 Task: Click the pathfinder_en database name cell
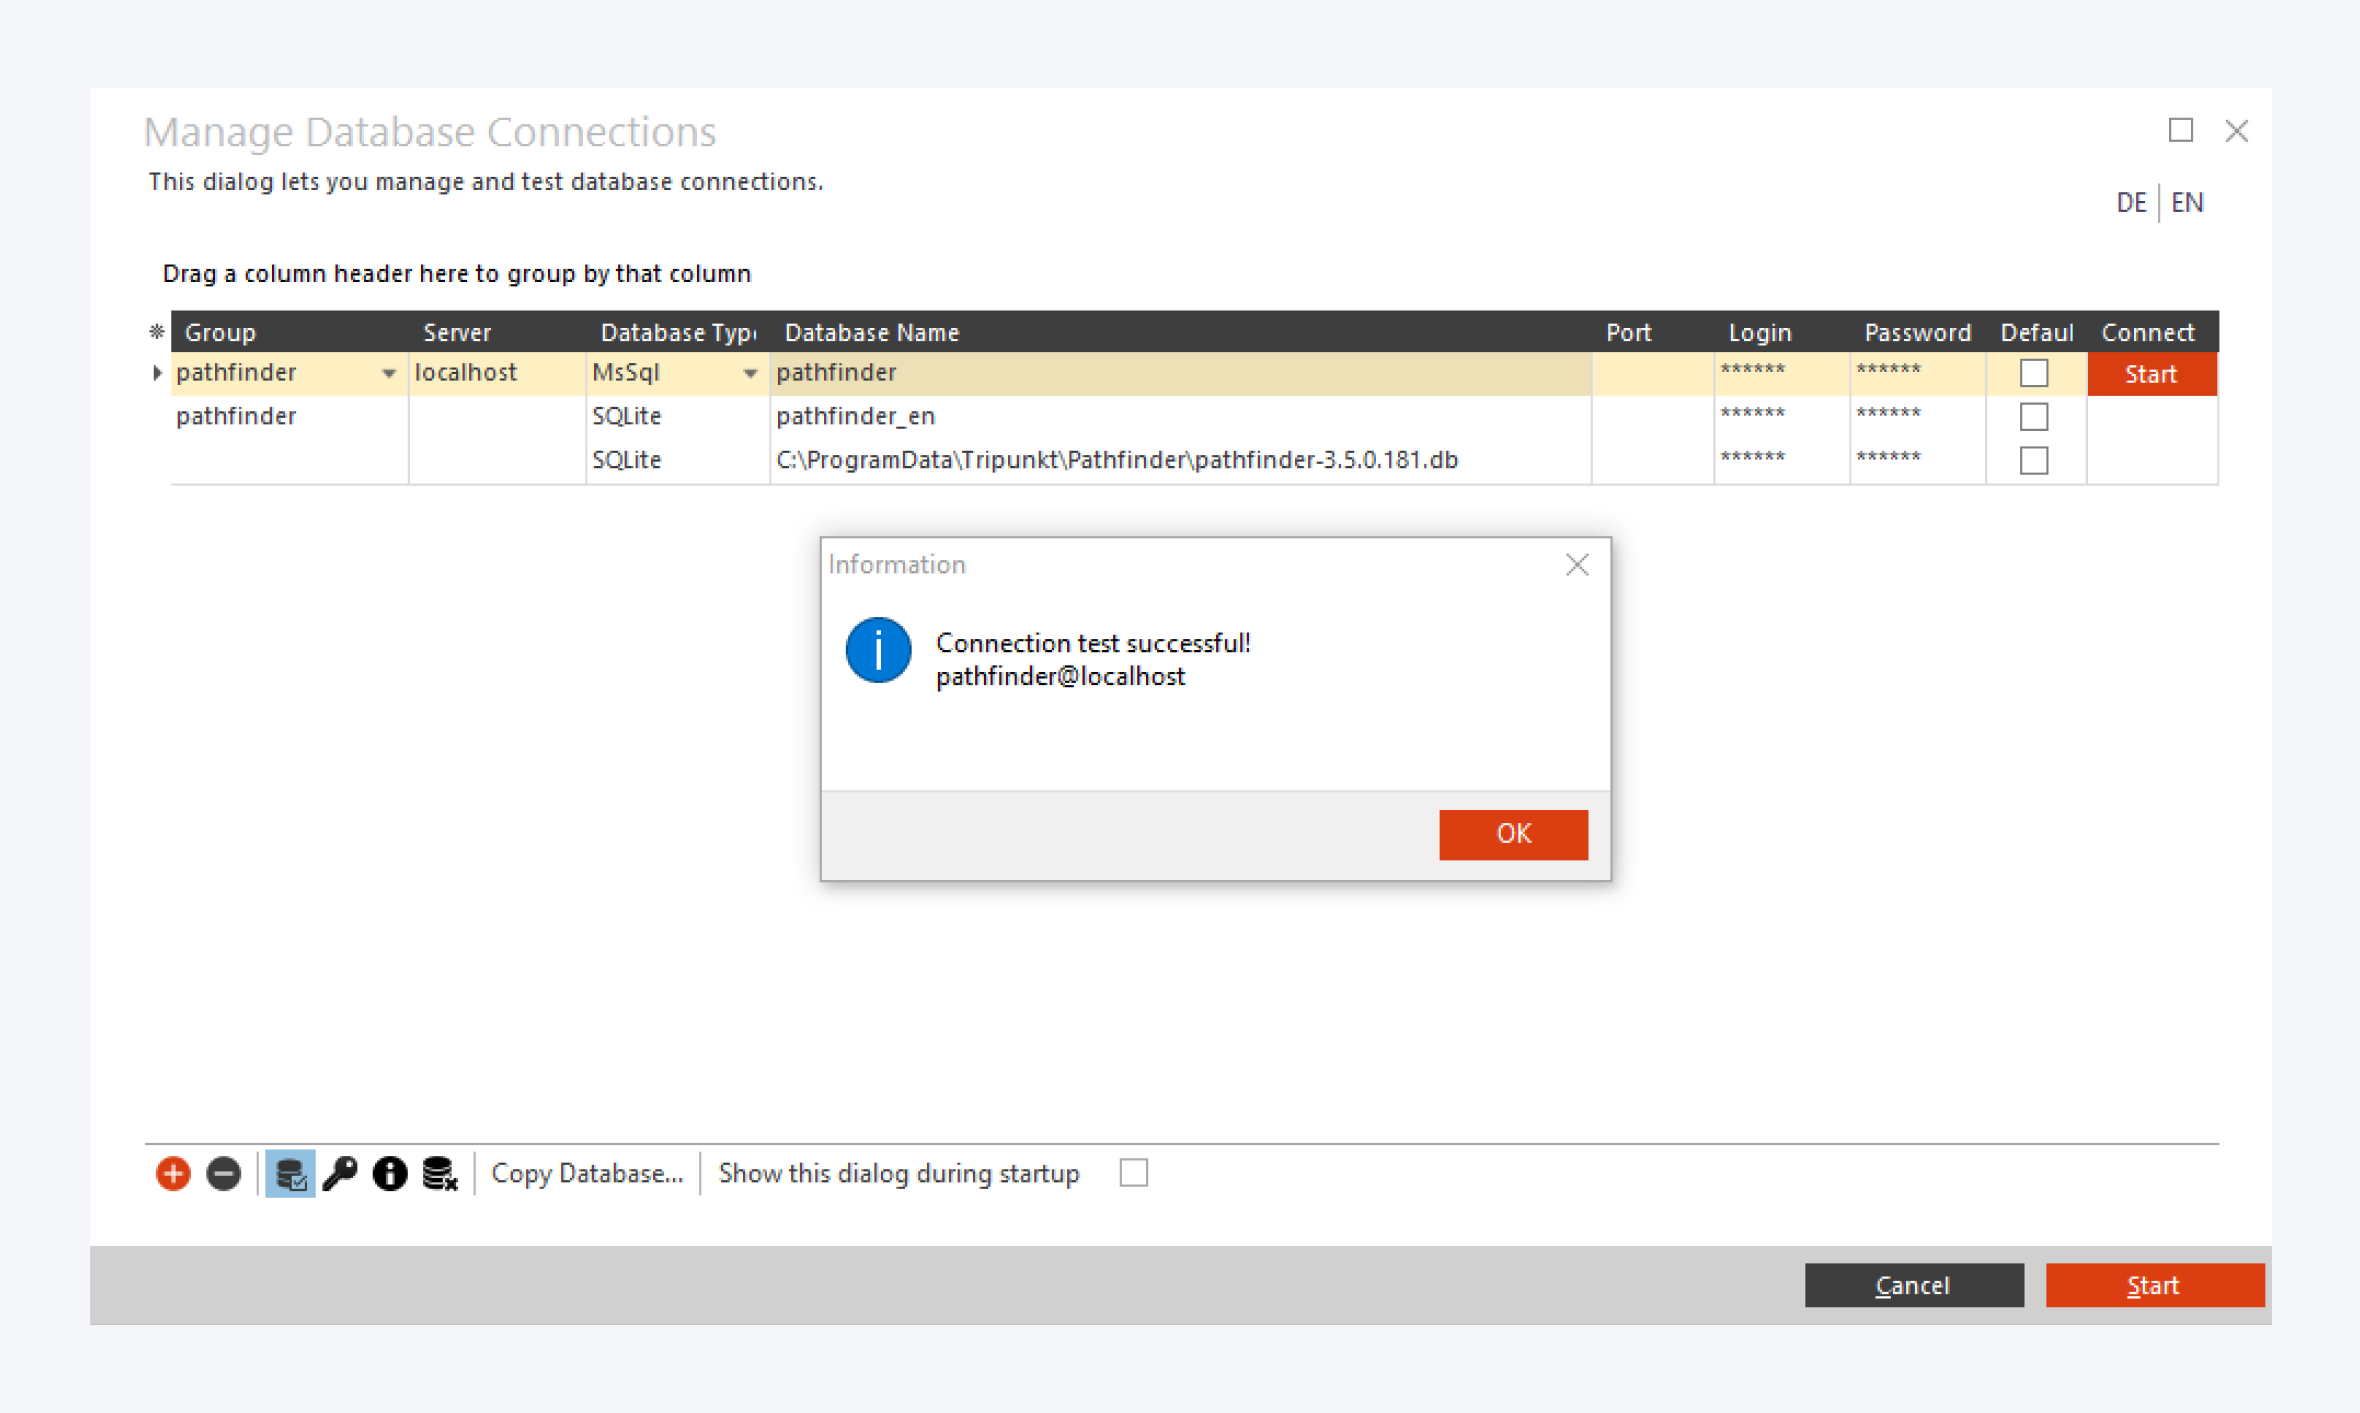tap(856, 415)
